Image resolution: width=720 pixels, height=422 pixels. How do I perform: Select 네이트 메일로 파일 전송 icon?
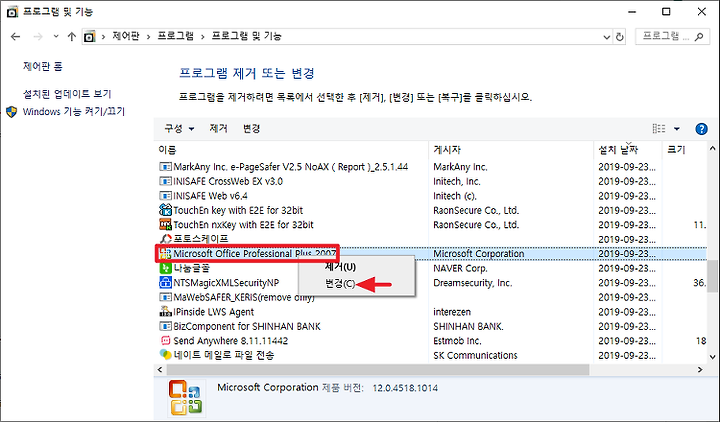(x=165, y=355)
